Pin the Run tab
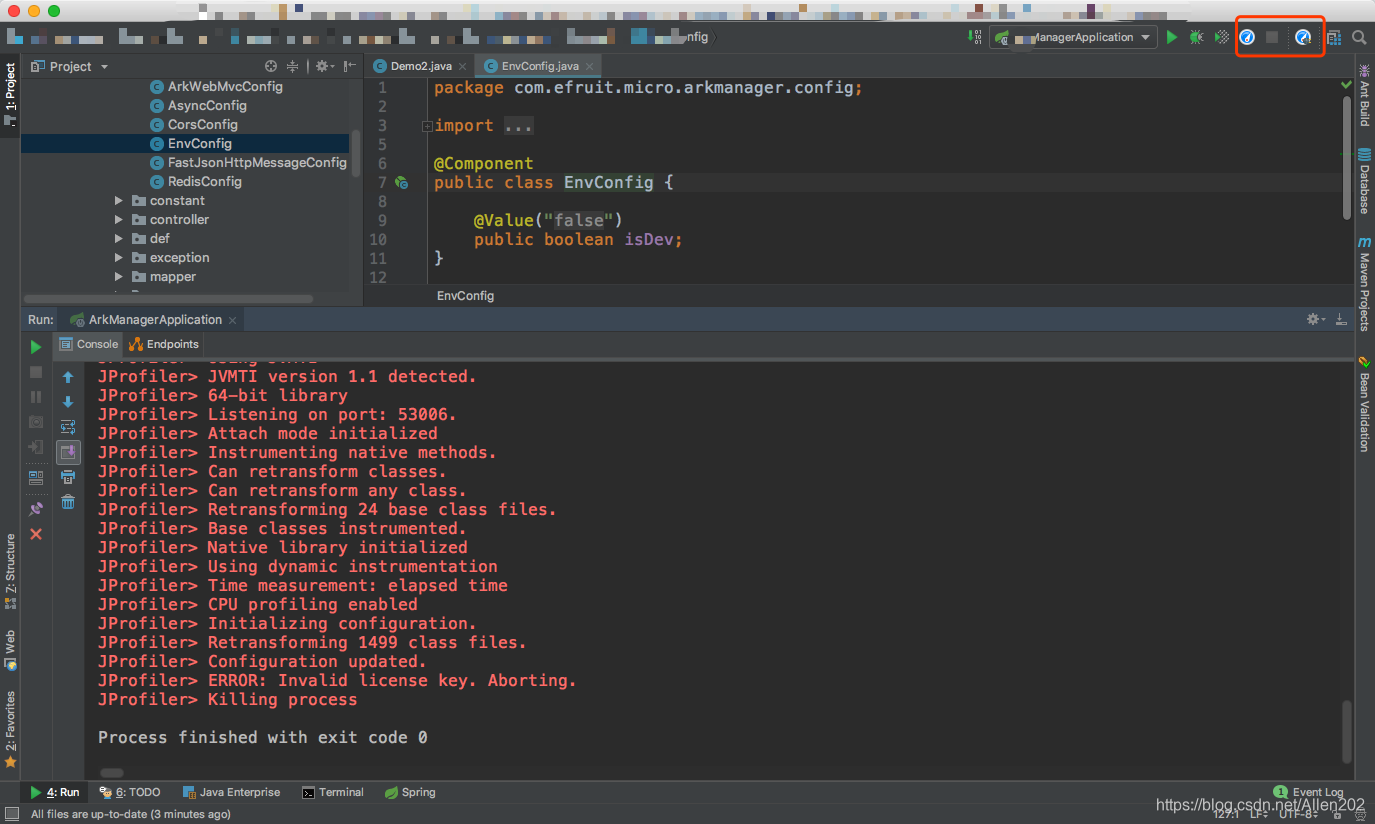 36,509
